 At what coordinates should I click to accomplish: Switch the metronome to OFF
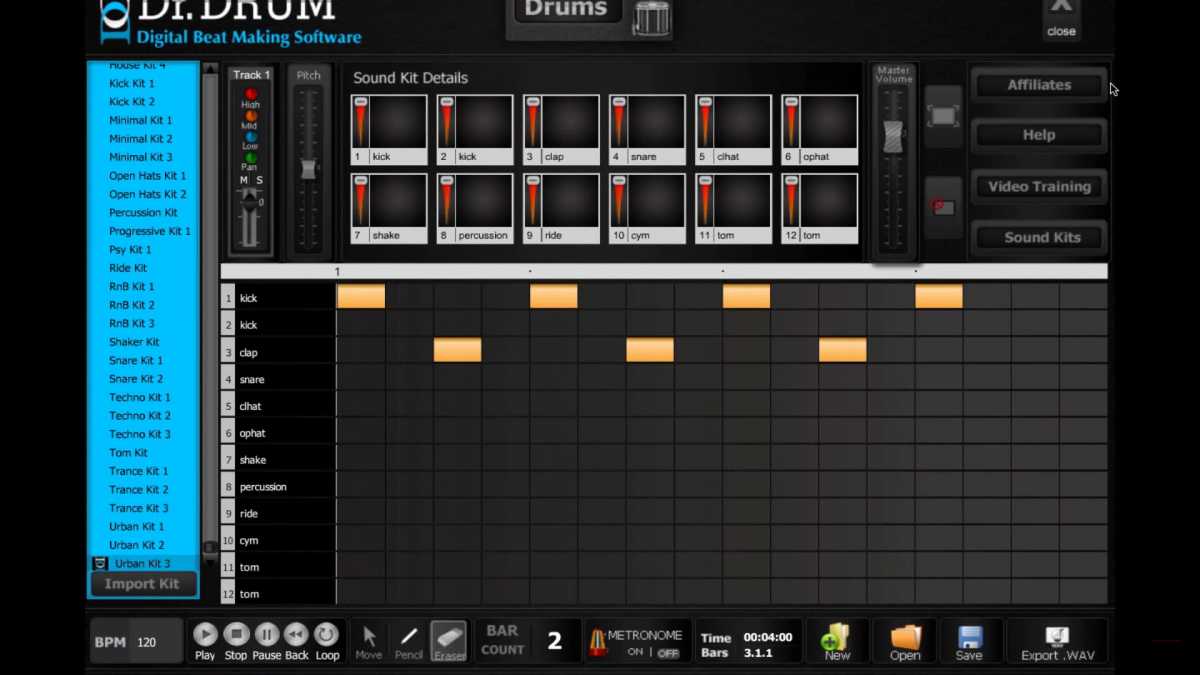[x=668, y=654]
